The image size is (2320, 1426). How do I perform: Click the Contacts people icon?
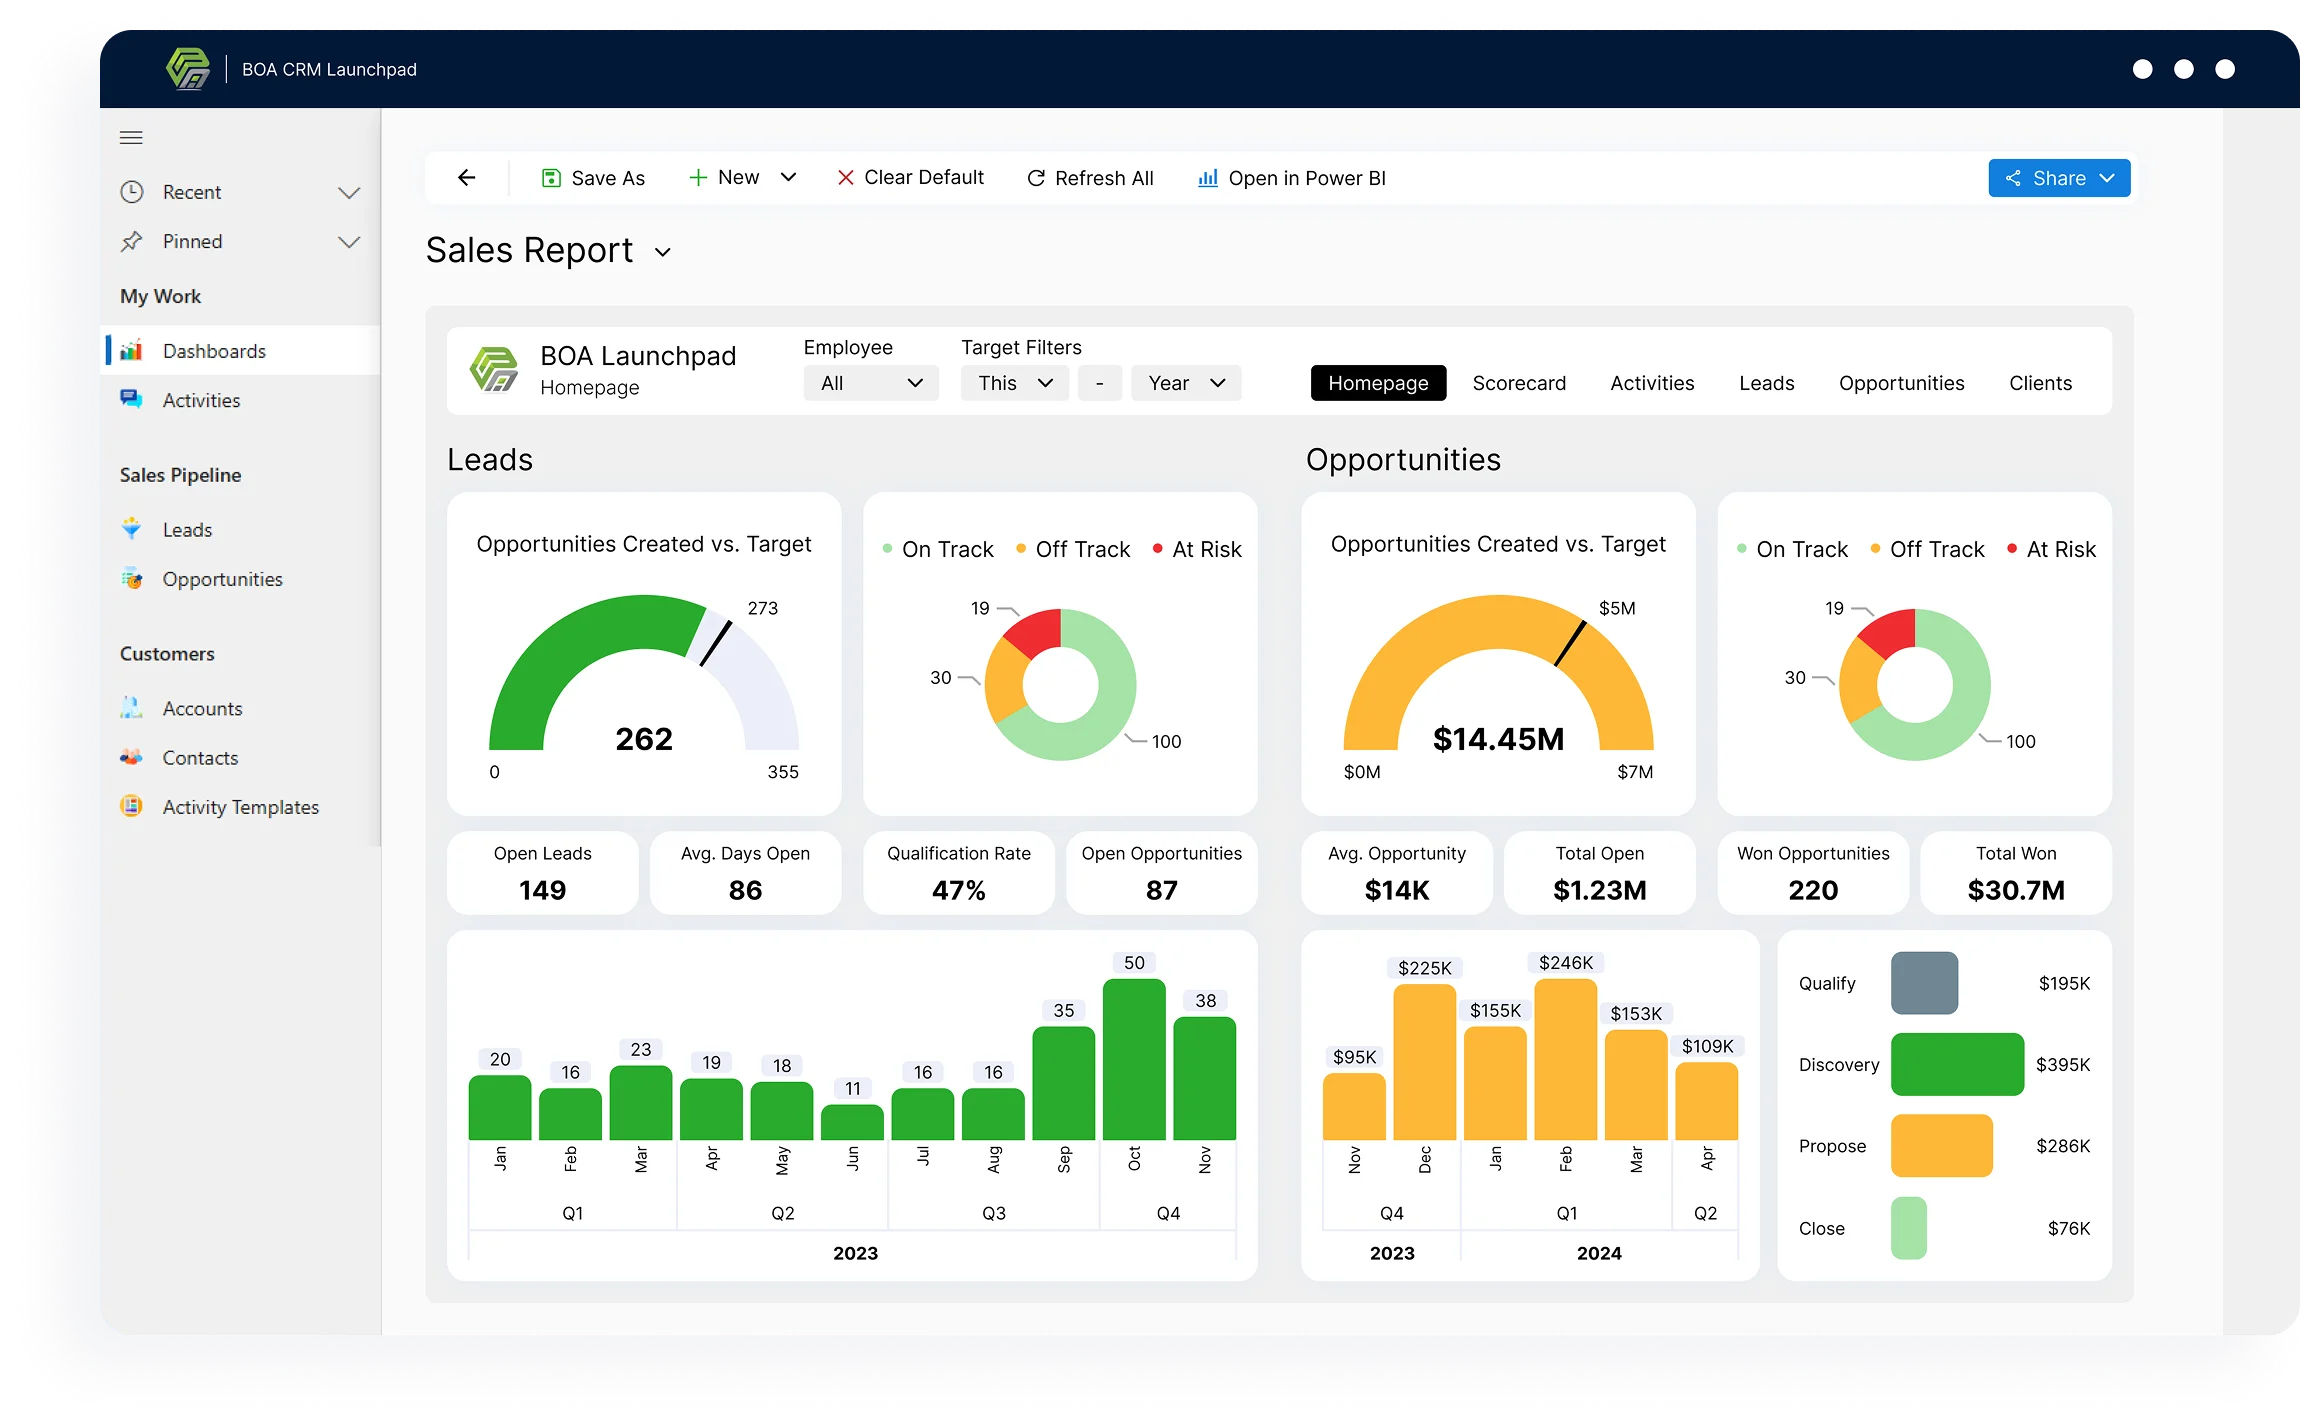pyautogui.click(x=131, y=757)
